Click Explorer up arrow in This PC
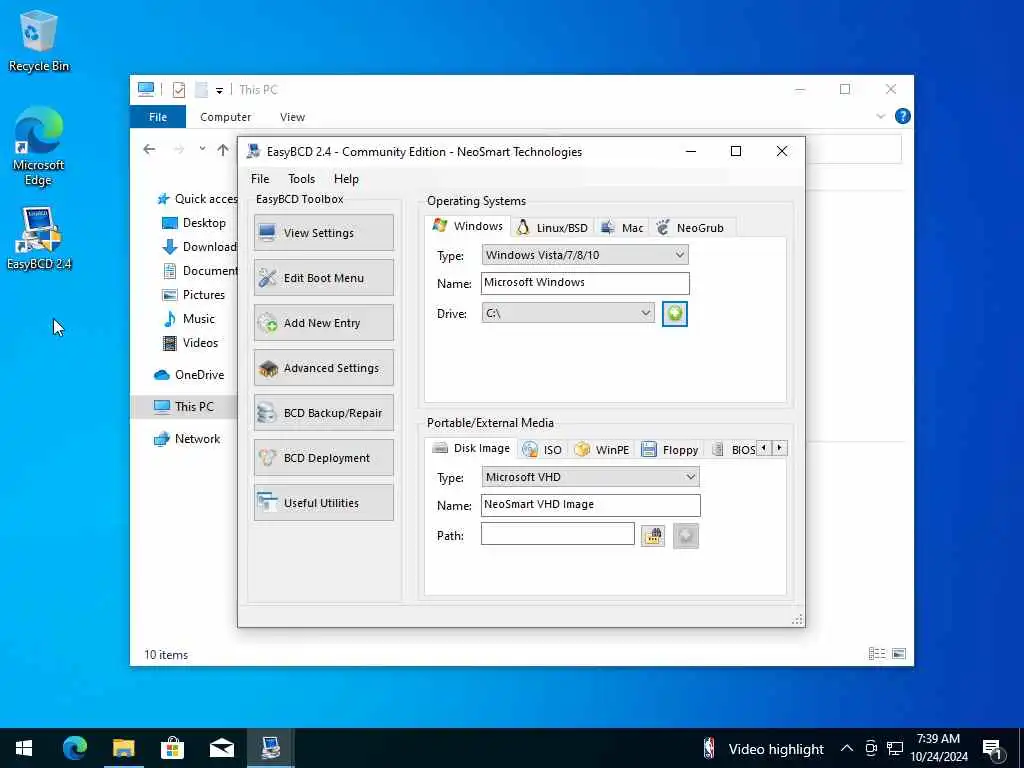1024x768 pixels. tap(223, 150)
